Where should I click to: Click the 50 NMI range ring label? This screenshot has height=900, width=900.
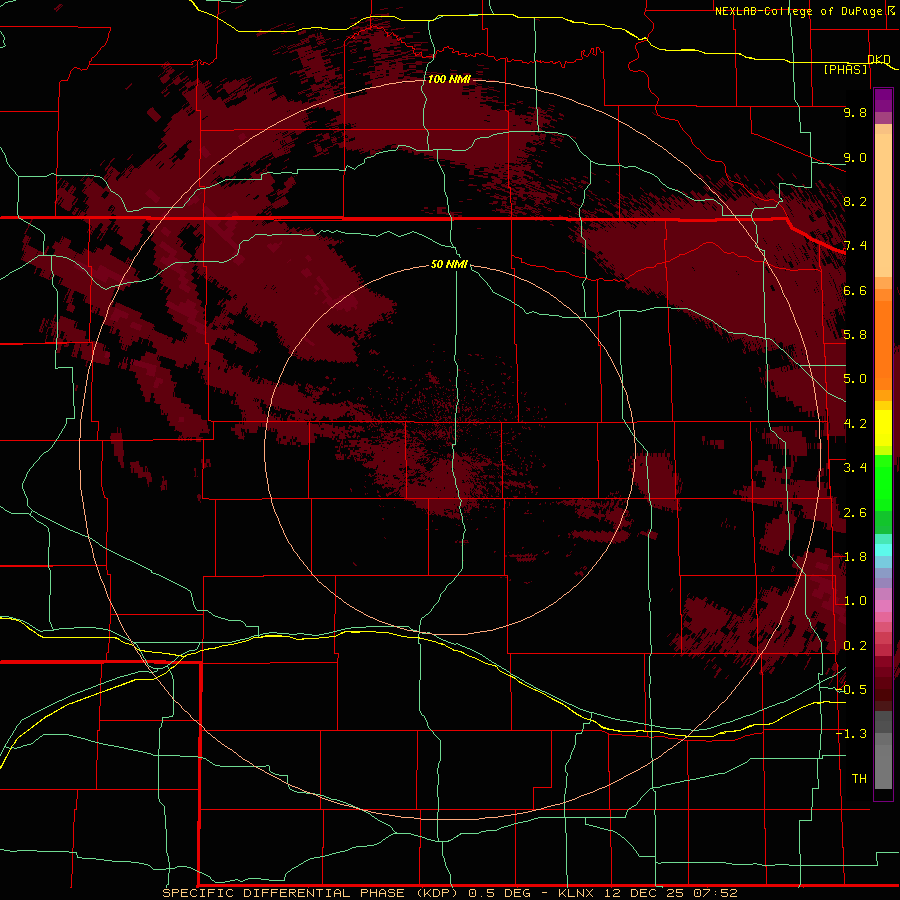[x=449, y=264]
